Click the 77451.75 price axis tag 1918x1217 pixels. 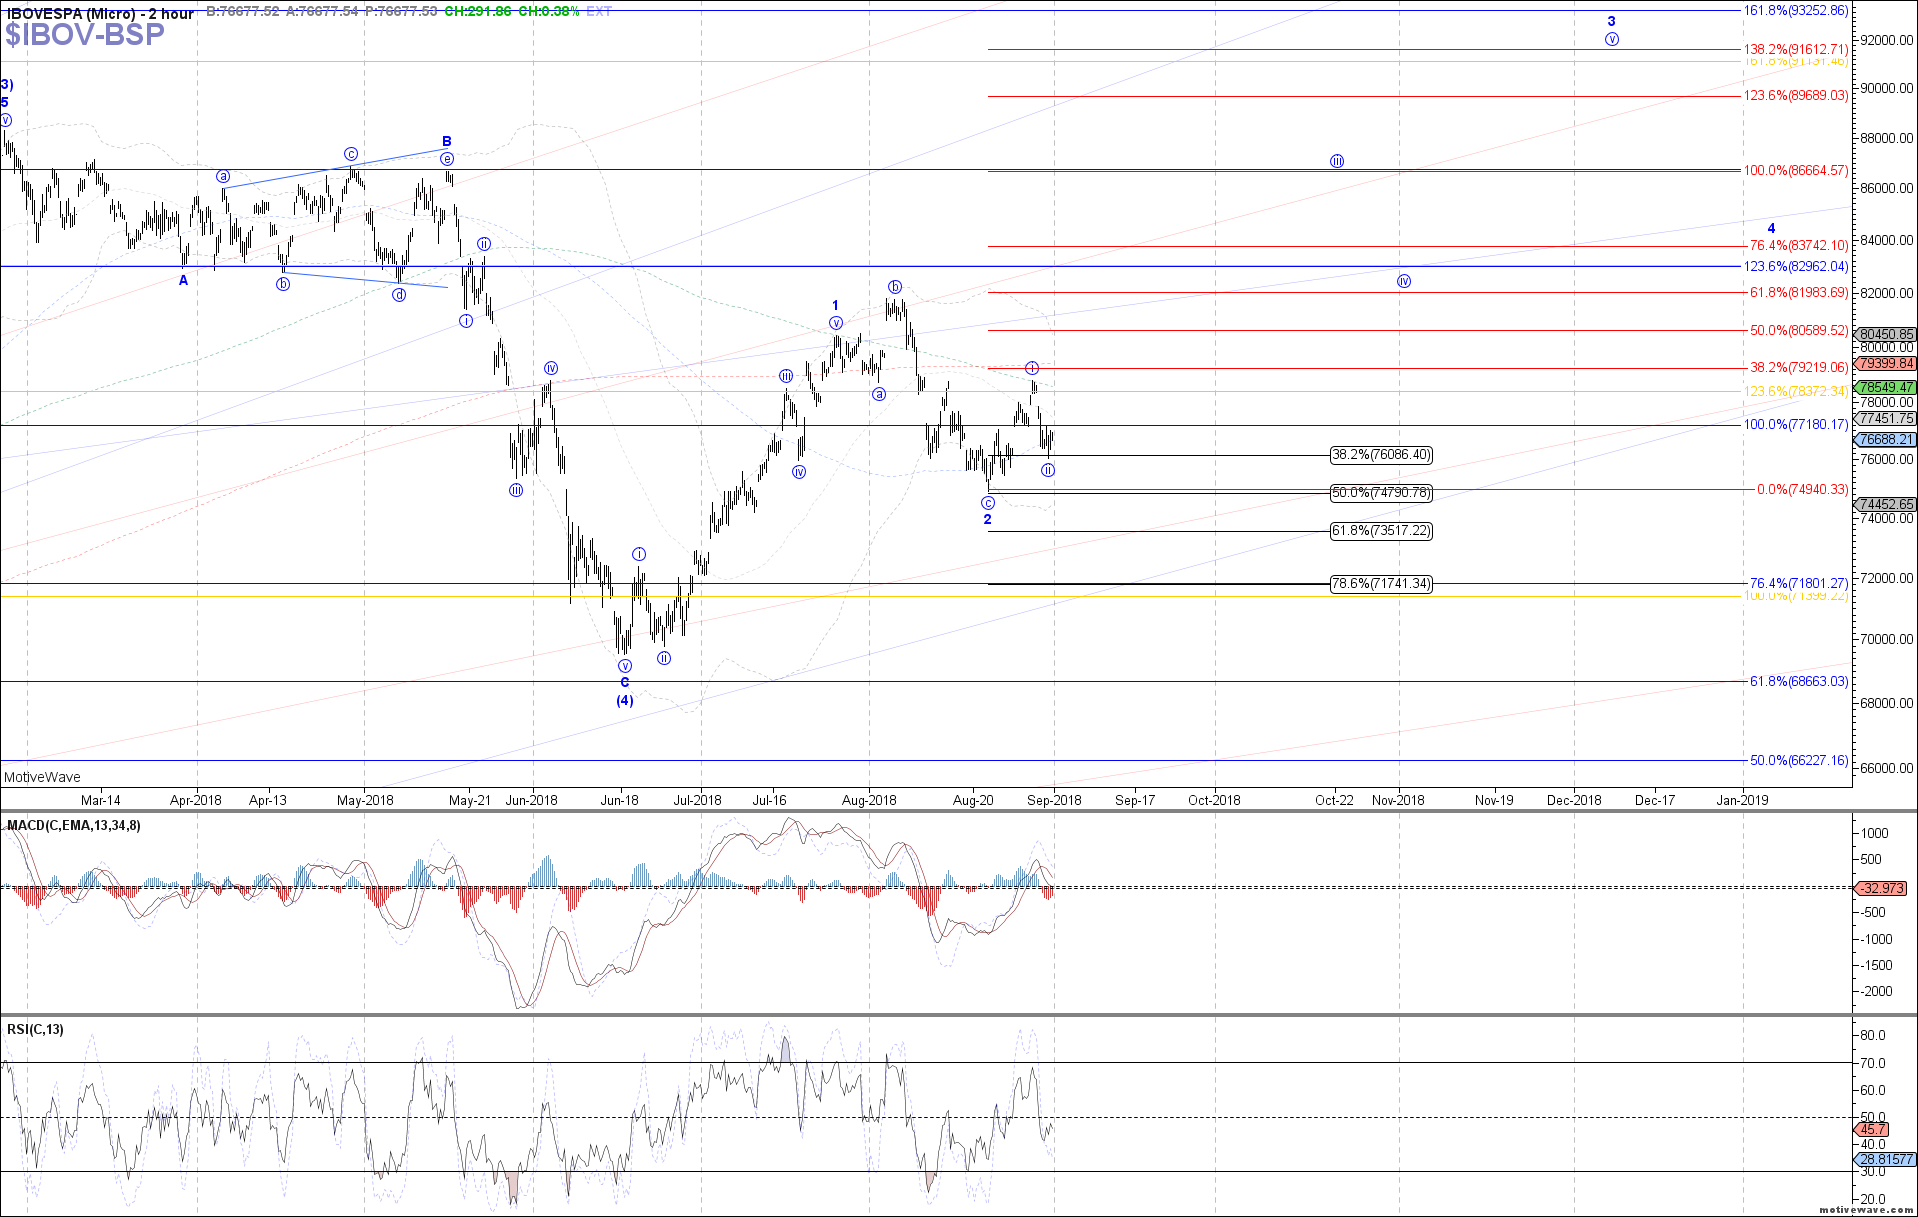(x=1886, y=419)
